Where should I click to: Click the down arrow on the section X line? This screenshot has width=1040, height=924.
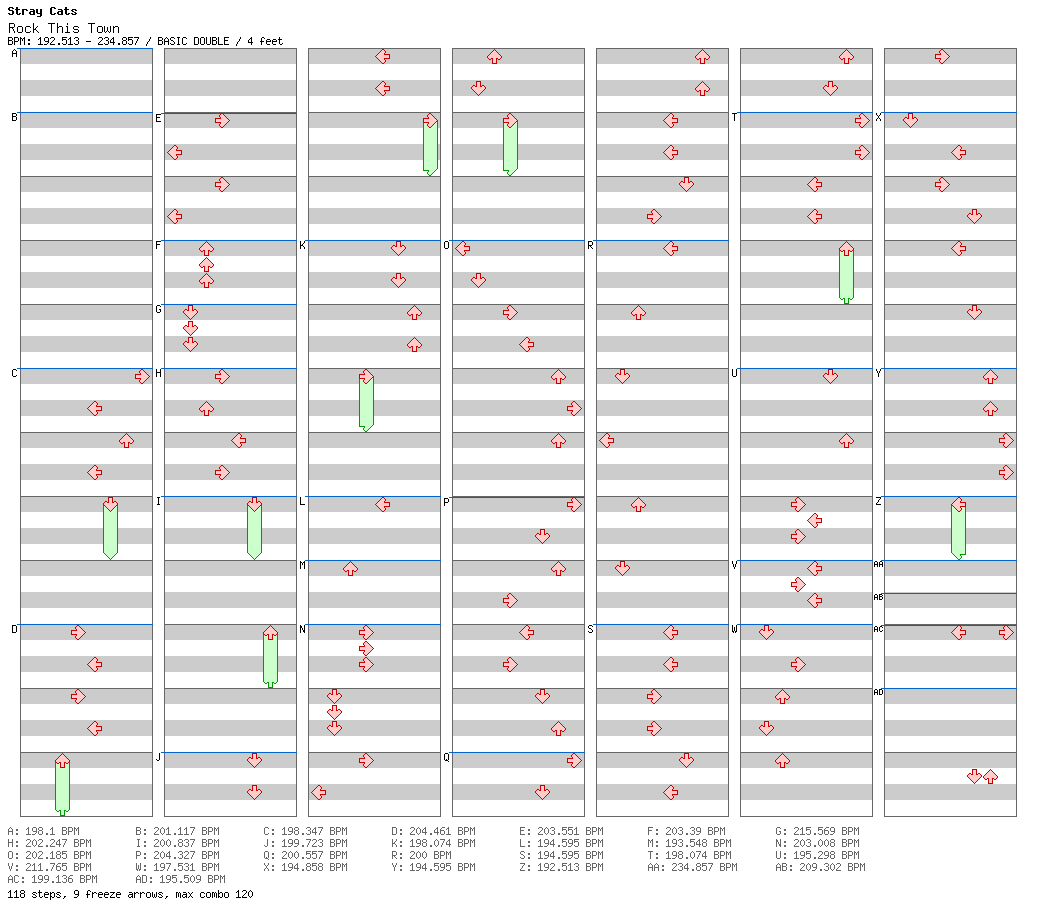coord(910,121)
